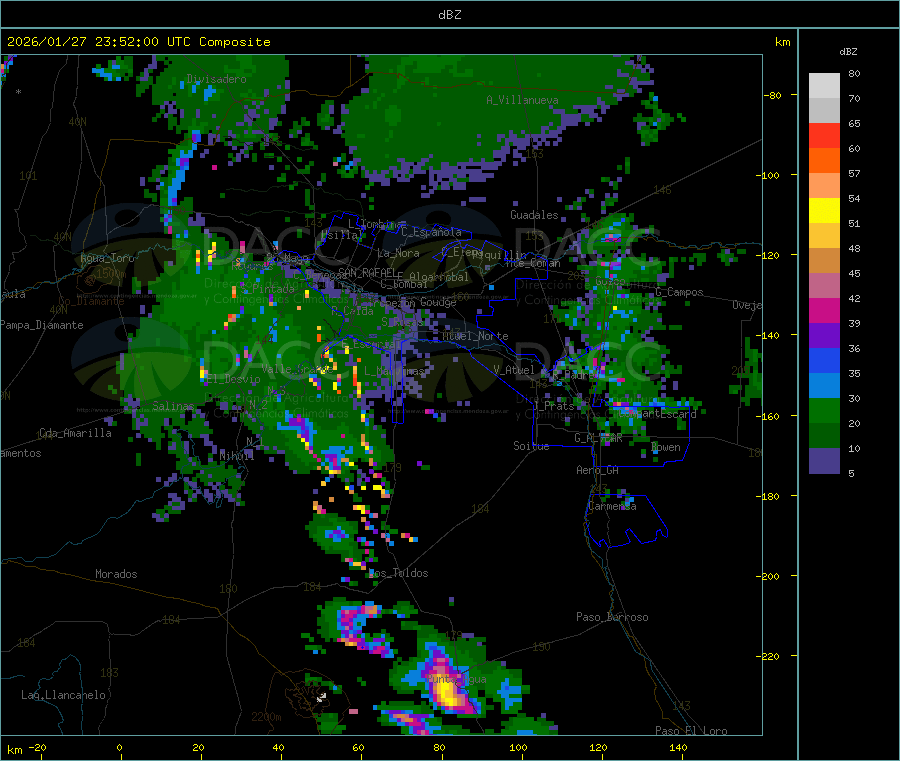
Task: Pick the light grey 70-80 dBZ legend swatch
Action: pyautogui.click(x=824, y=86)
